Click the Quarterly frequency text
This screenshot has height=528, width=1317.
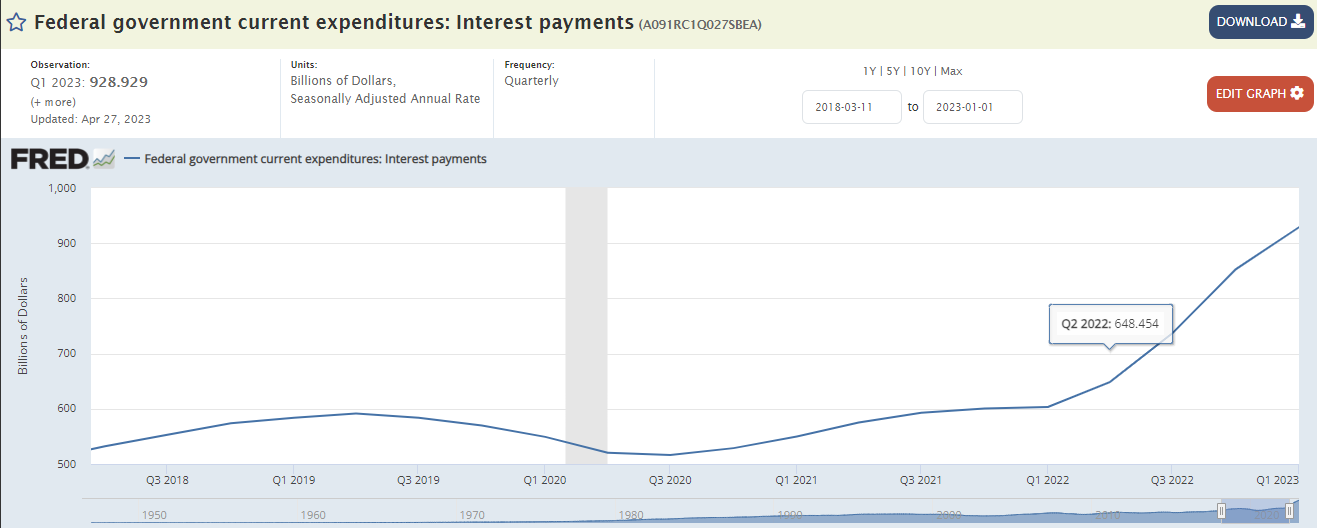pos(532,80)
